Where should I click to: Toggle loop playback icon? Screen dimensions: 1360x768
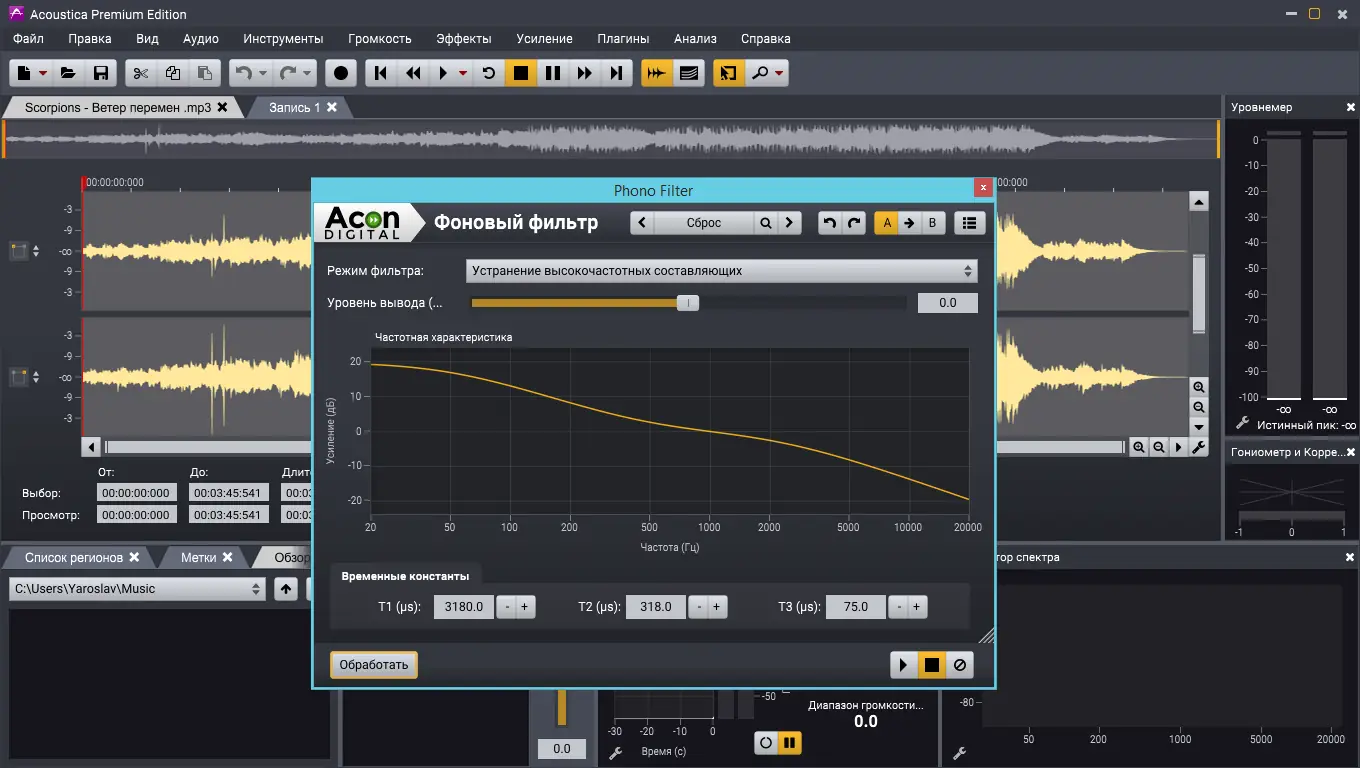[489, 73]
